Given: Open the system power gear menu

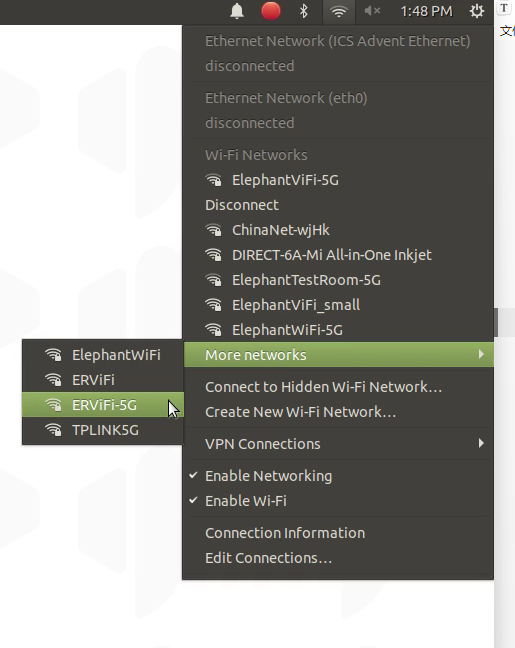Looking at the screenshot, I should tap(477, 11).
